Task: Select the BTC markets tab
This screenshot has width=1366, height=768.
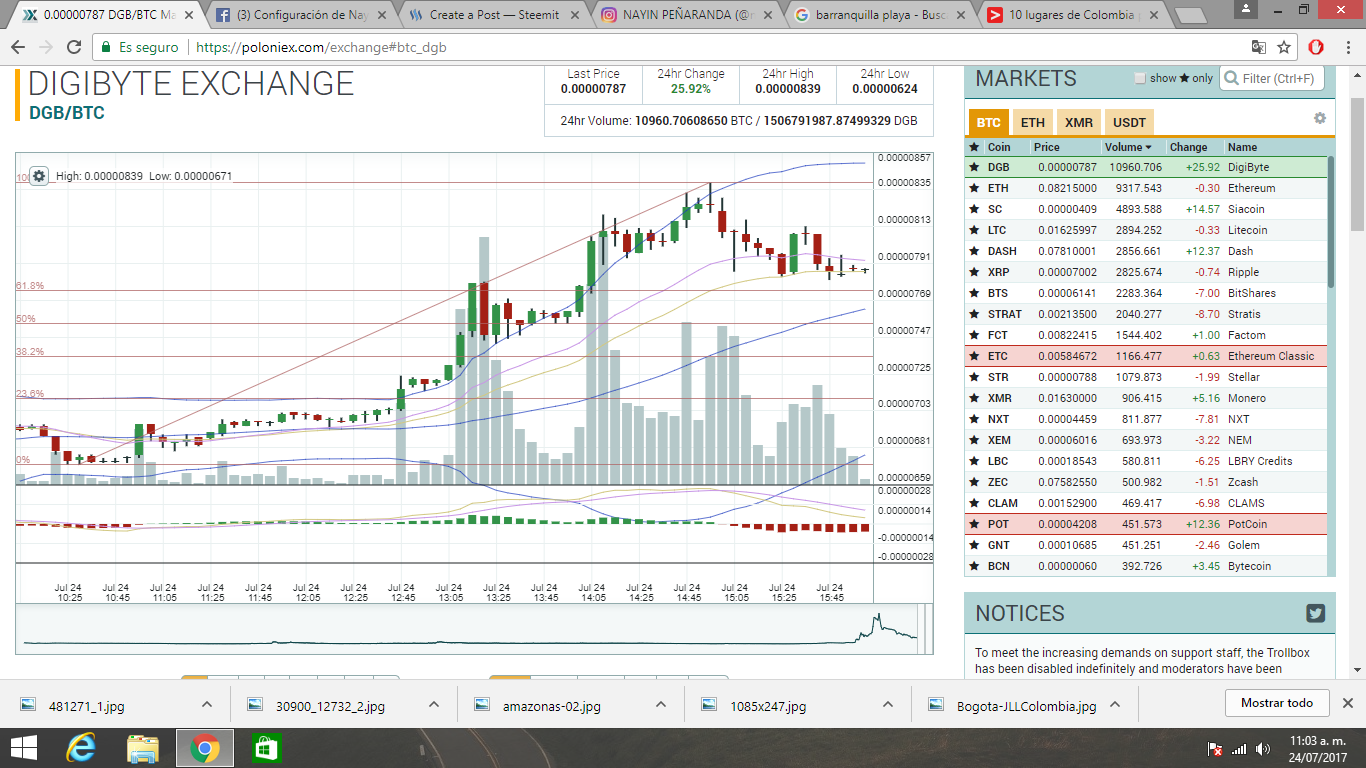Action: coord(988,123)
